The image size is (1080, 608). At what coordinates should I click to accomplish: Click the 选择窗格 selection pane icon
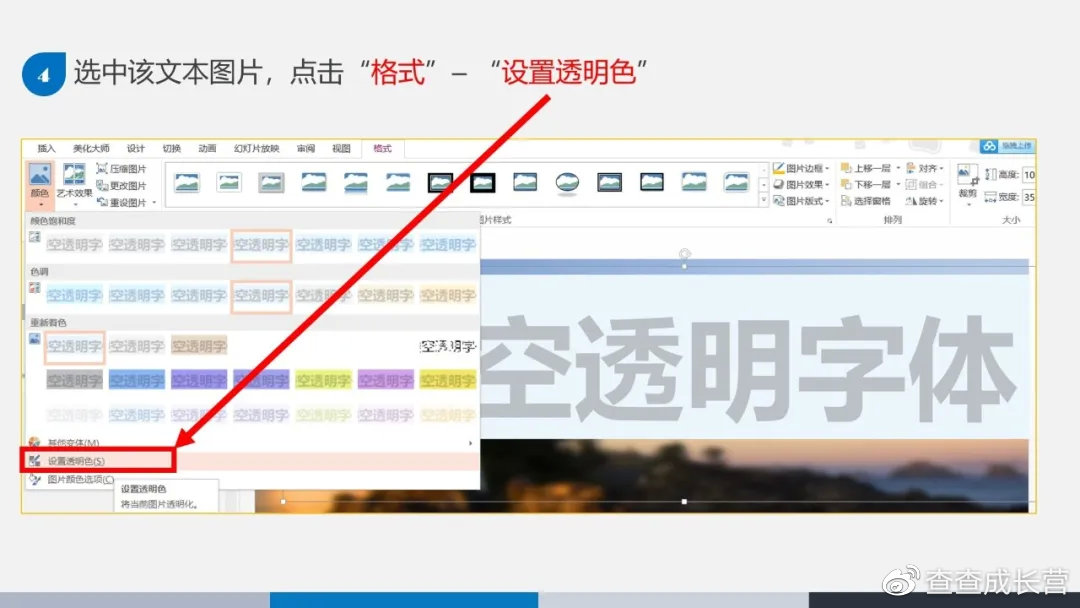[x=847, y=201]
